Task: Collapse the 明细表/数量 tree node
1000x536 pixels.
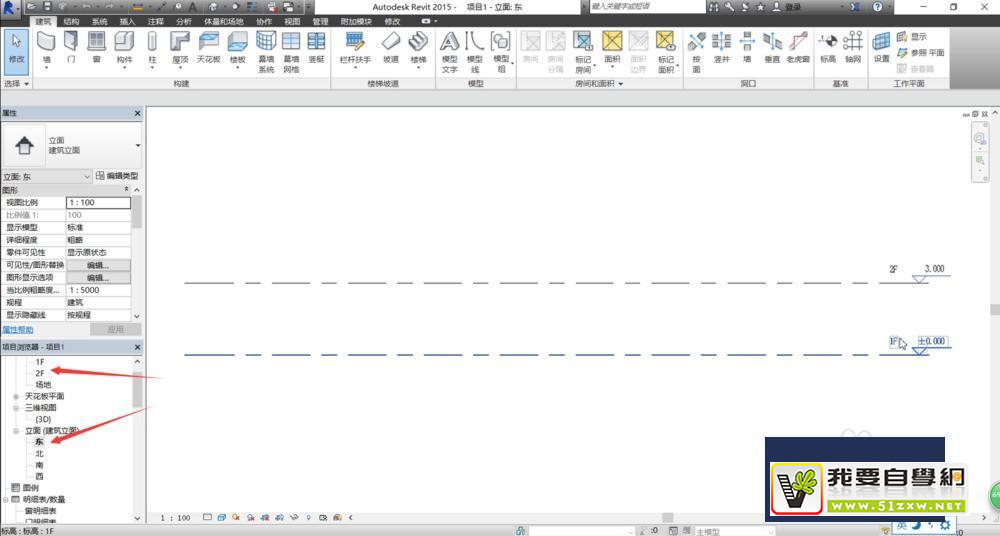Action: coord(6,500)
